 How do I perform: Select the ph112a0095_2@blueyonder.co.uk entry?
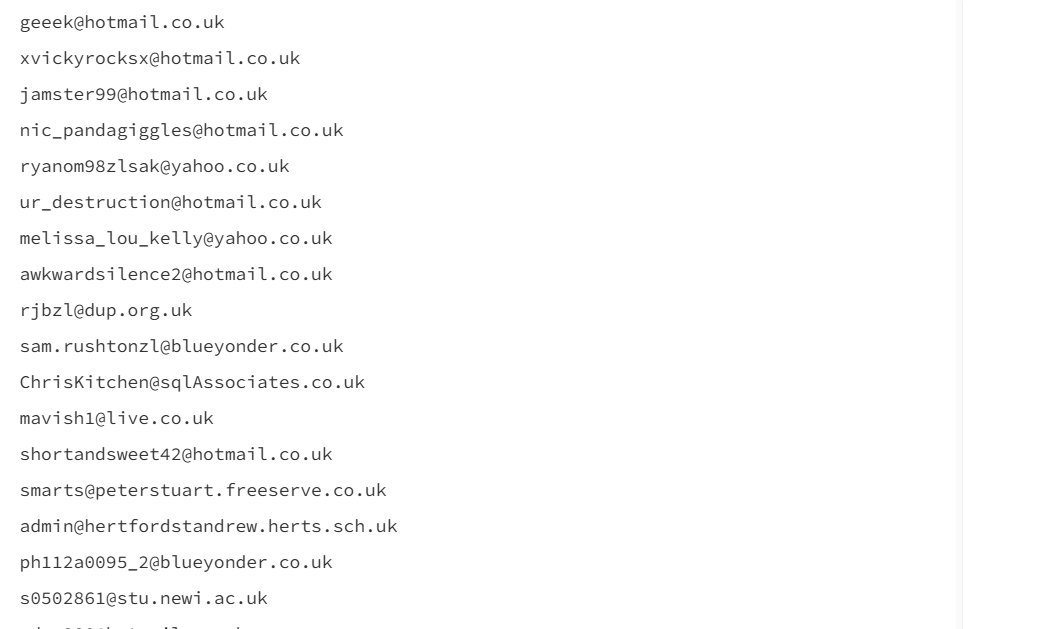pyautogui.click(x=176, y=562)
